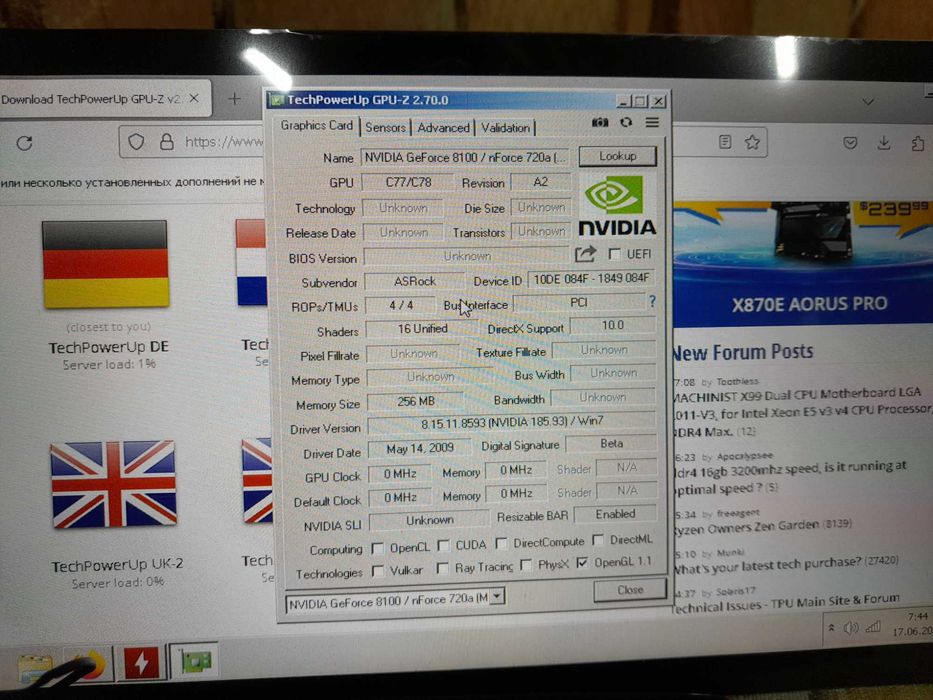The width and height of the screenshot is (933, 700).
Task: Click the X870E AORUS PRO ad banner
Action: pos(802,264)
